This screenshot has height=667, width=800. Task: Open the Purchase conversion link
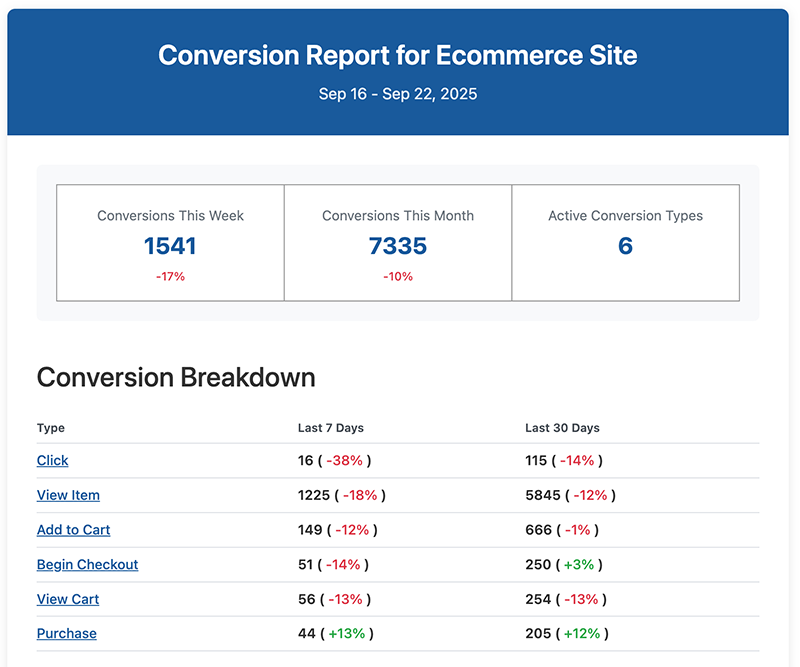click(x=67, y=633)
